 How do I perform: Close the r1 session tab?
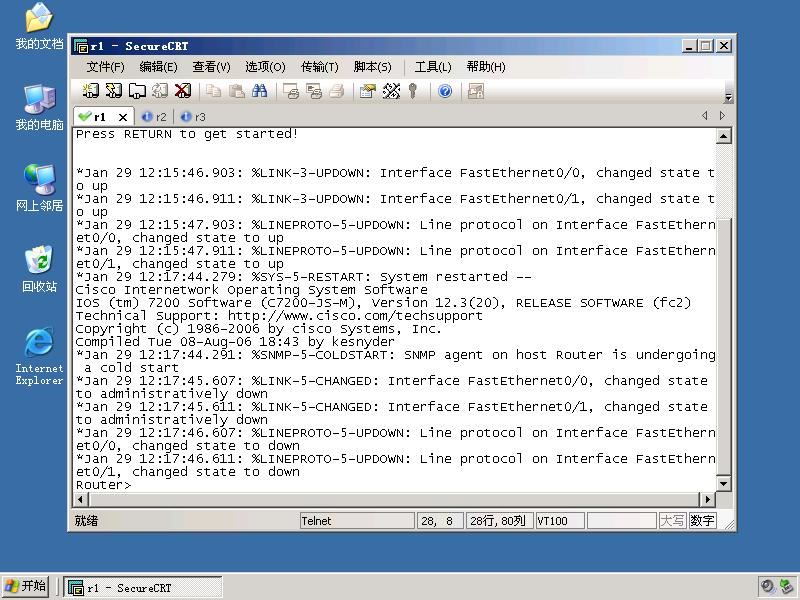(x=122, y=117)
